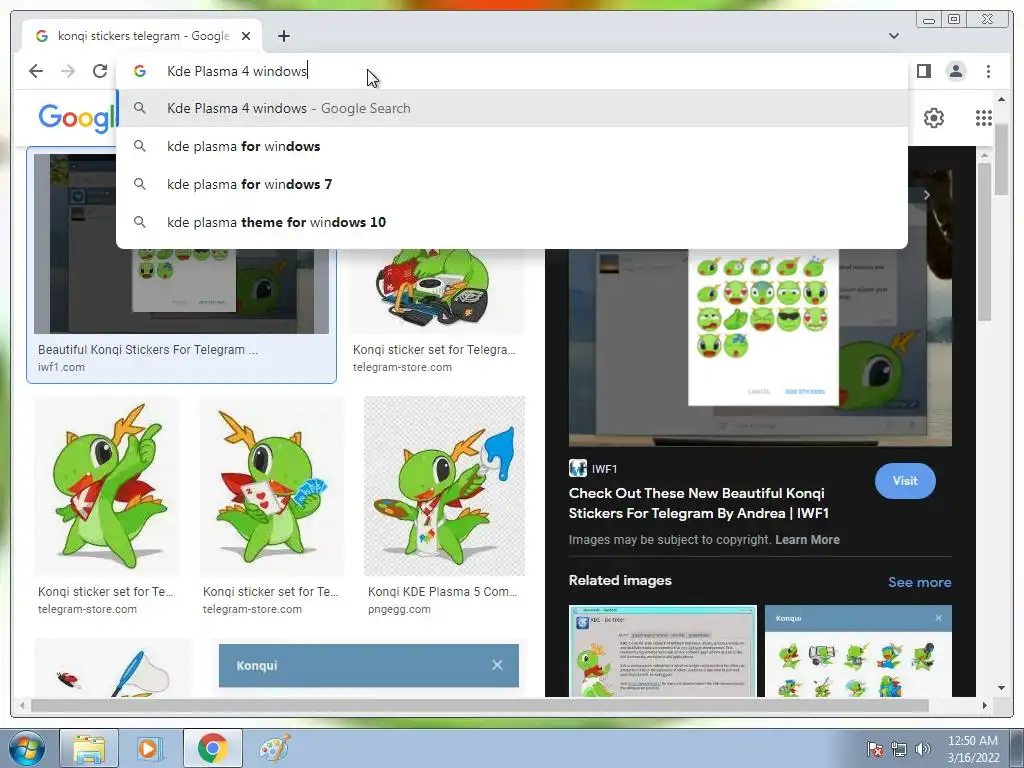1024x768 pixels.
Task: Open Google quick settings gear
Action: (934, 118)
